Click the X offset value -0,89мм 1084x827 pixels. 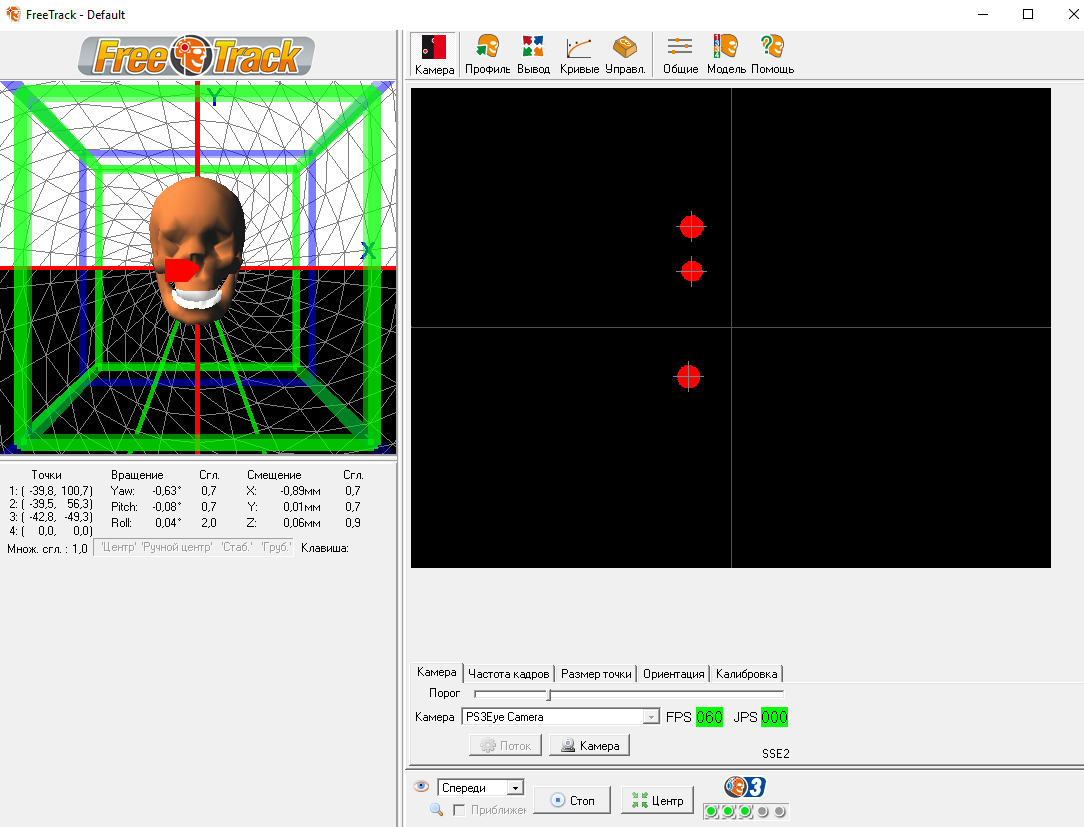[x=300, y=491]
